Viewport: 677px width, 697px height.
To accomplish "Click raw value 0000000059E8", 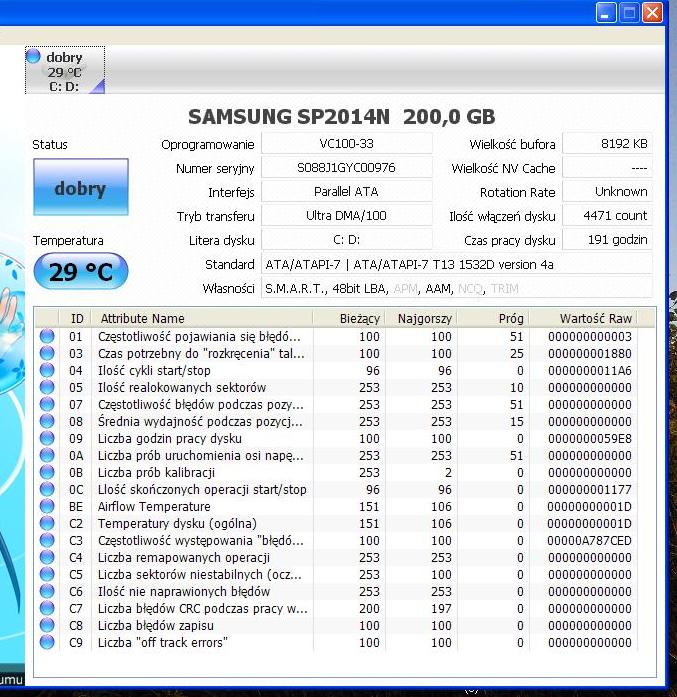I will (x=589, y=439).
